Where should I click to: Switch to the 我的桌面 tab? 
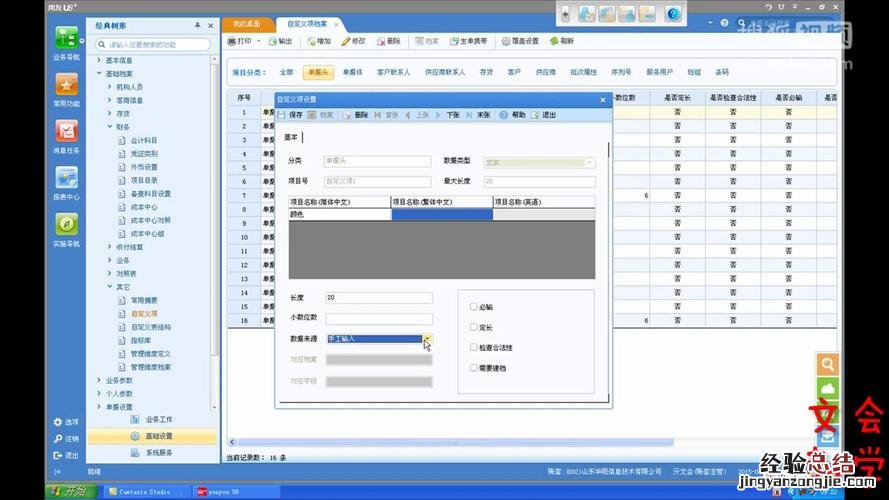[x=246, y=22]
